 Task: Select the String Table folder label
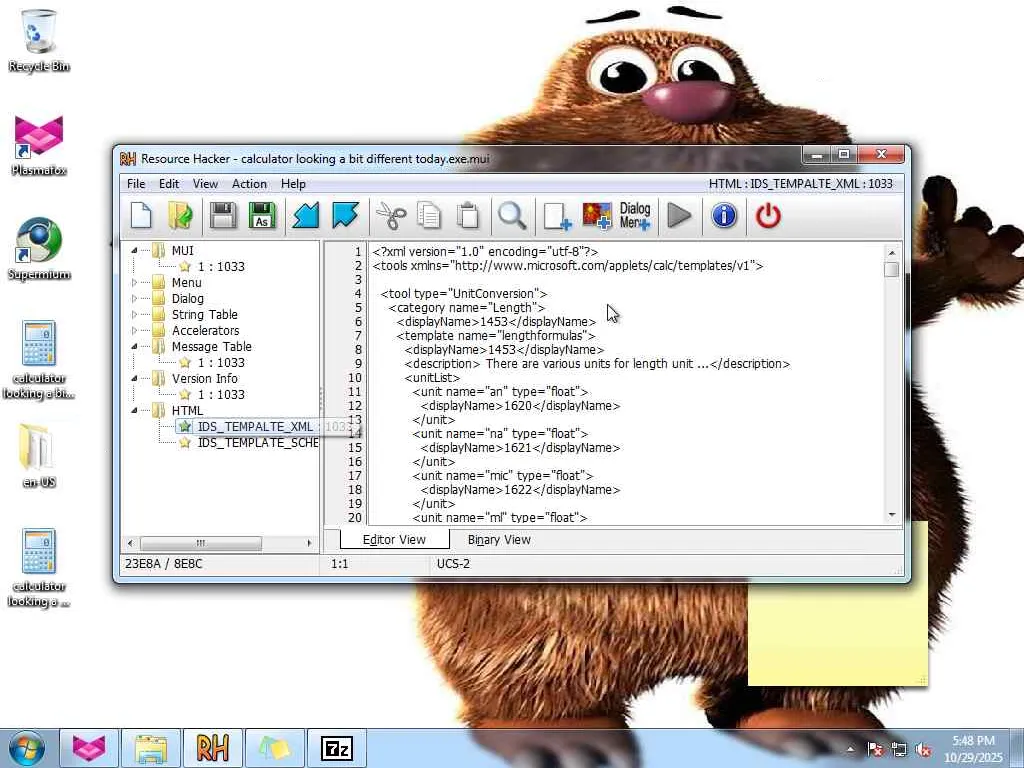pos(204,314)
